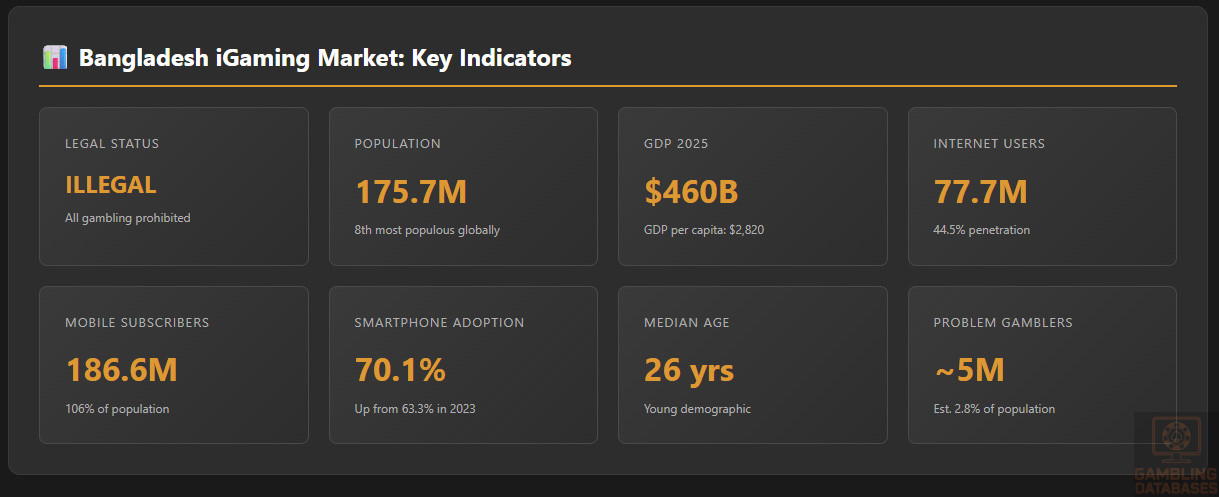The width and height of the screenshot is (1219, 497).
Task: Click the 26 yrs median age value
Action: pos(689,370)
